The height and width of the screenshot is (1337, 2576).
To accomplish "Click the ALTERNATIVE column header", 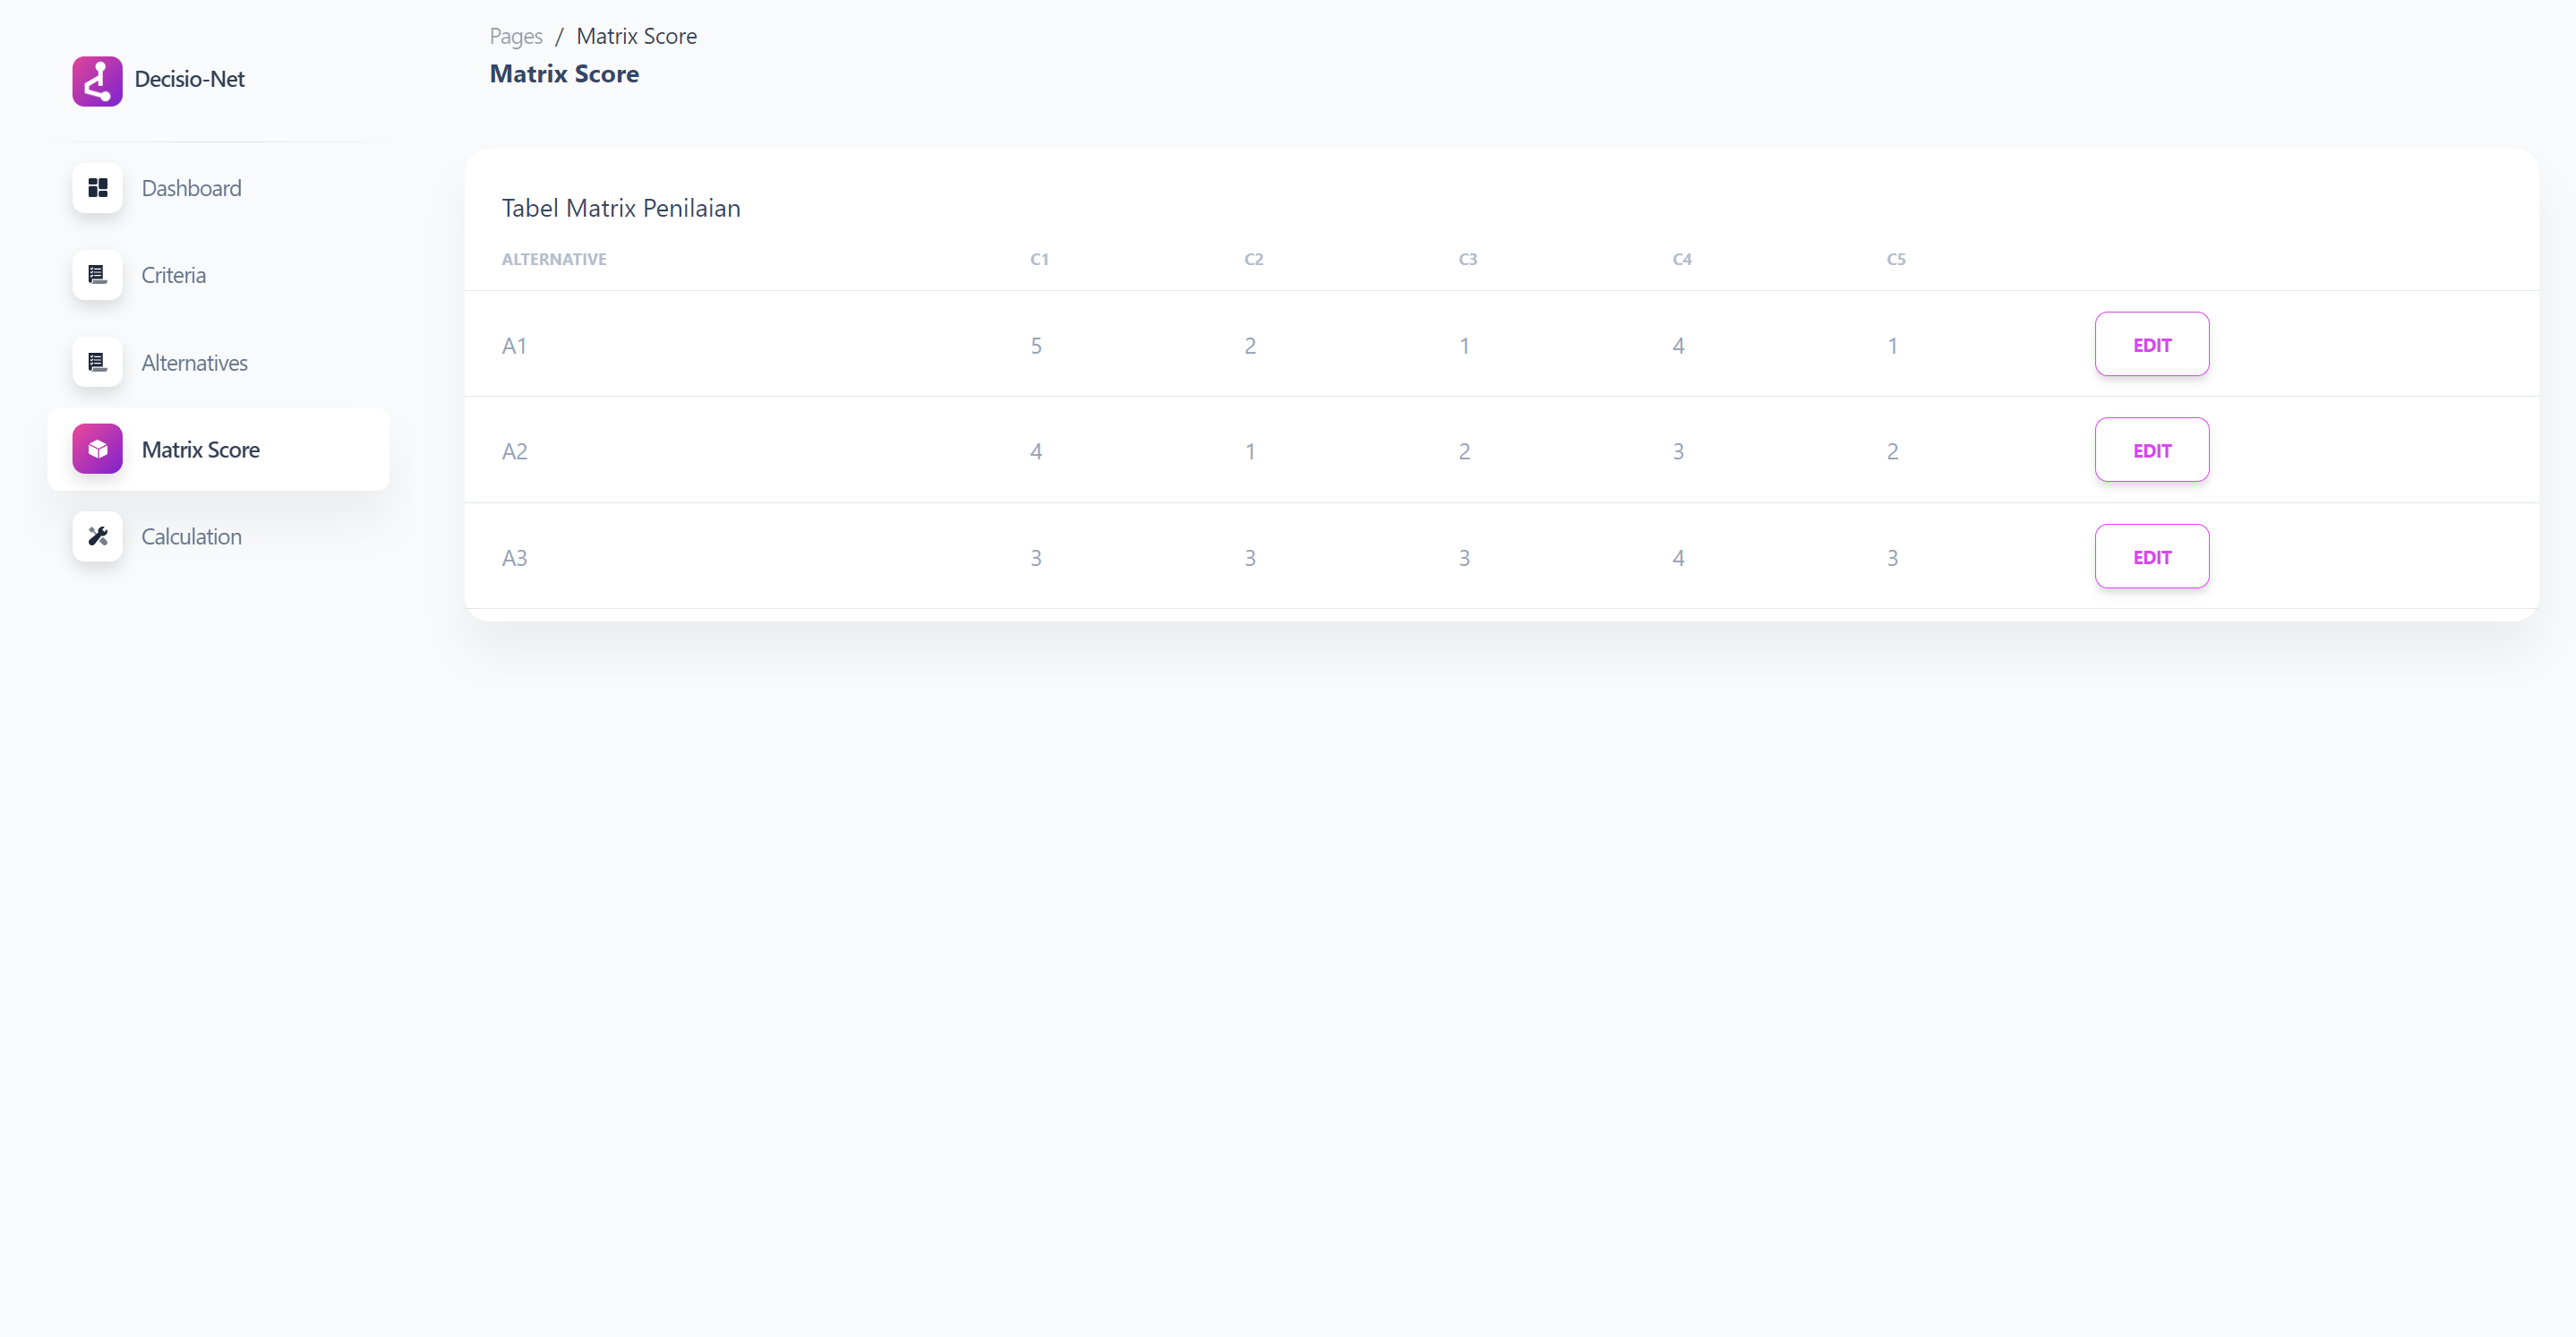I will coord(554,259).
